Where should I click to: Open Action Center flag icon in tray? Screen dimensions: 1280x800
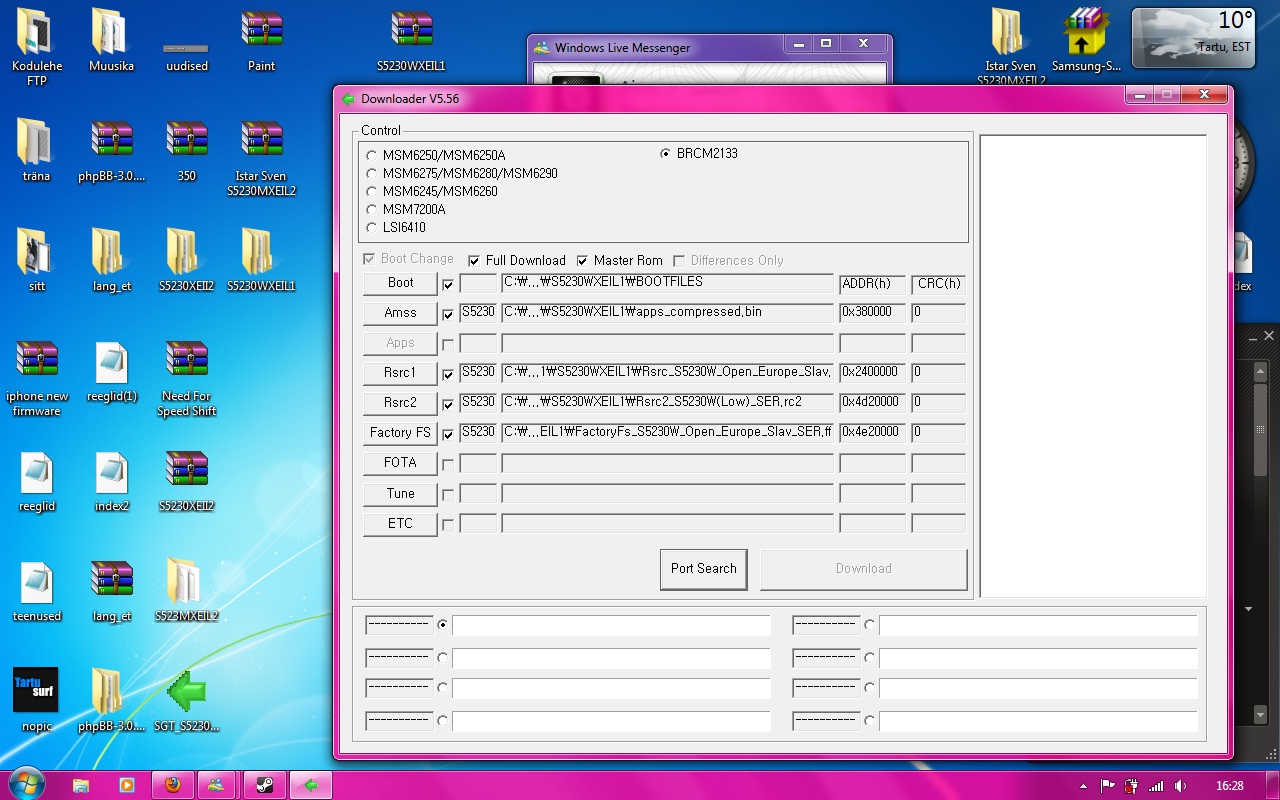coord(1107,786)
